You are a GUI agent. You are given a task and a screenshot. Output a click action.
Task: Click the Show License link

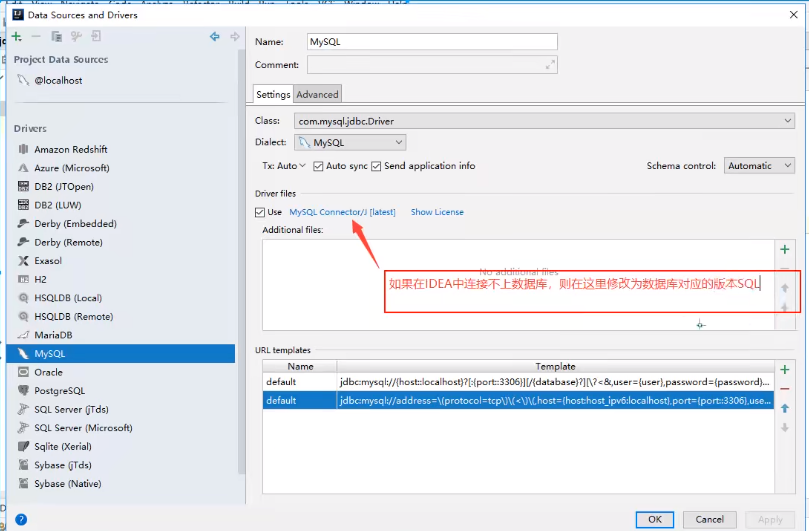click(437, 212)
